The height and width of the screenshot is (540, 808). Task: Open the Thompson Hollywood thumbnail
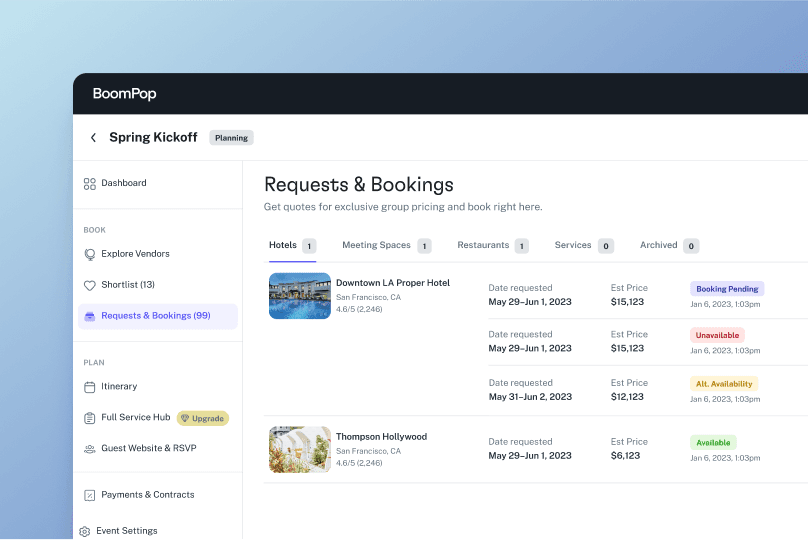tap(300, 449)
